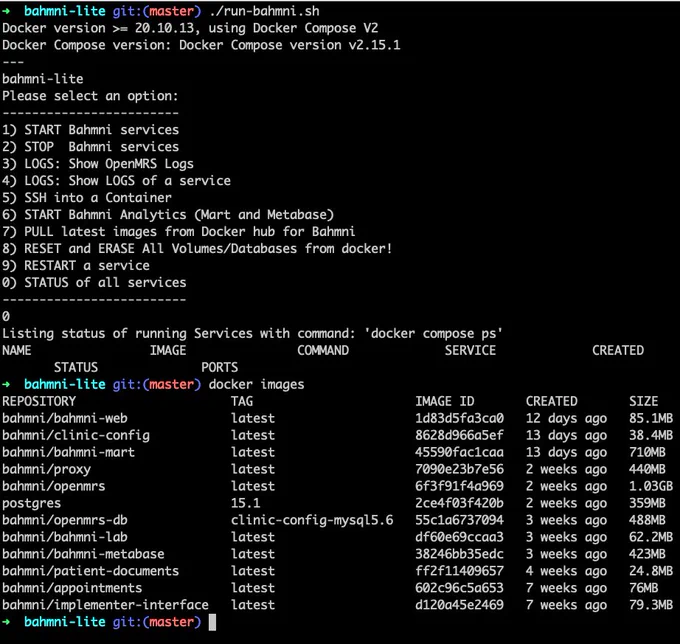
Task: Click the terminal cursor block at last prompt
Action: 212,622
